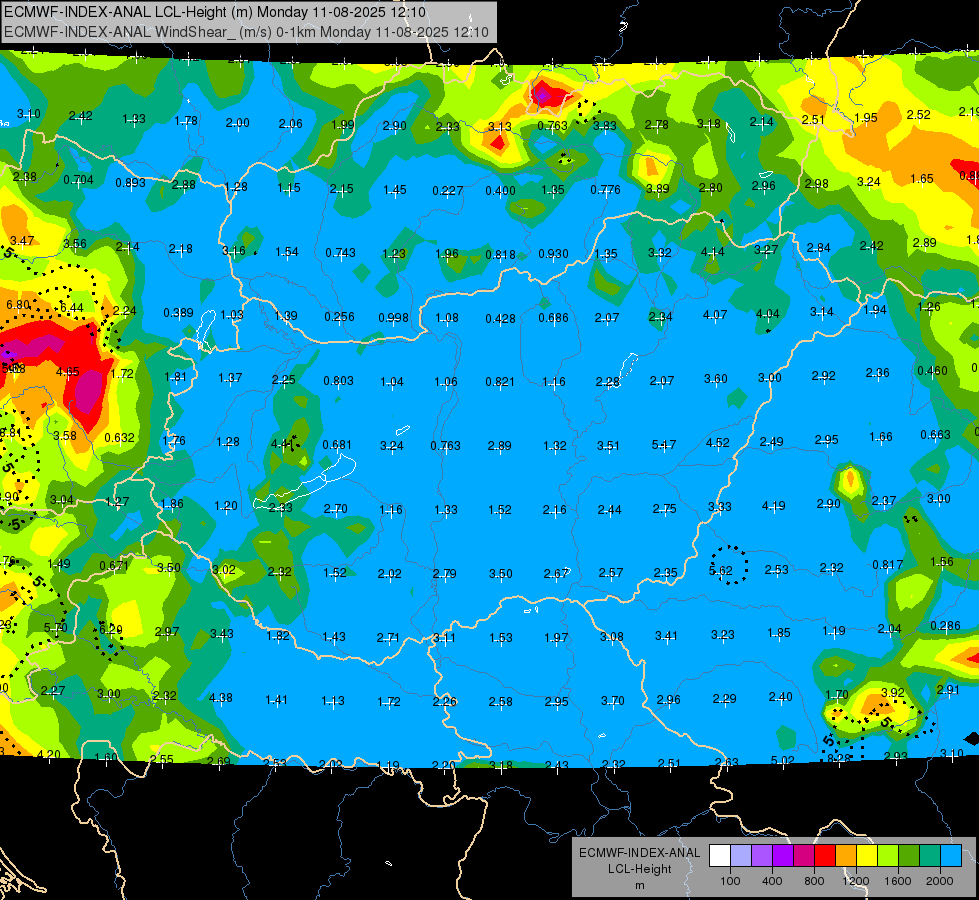Select the white swatch in LCL-Height legend
979x900 pixels.
point(720,855)
